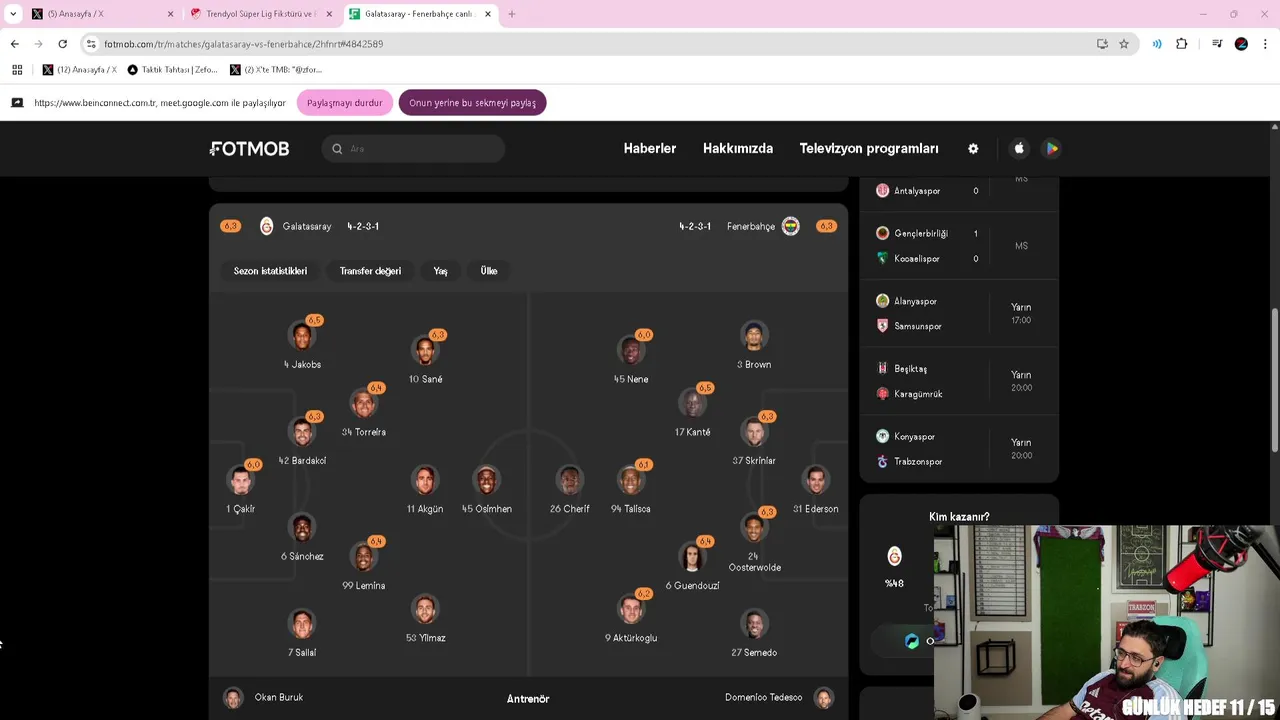Close the Galatasaray - Fenerbahçe tab
1280x720 pixels.
coord(488,14)
